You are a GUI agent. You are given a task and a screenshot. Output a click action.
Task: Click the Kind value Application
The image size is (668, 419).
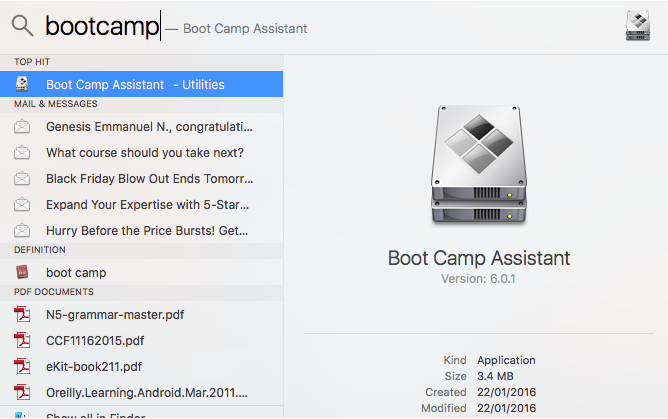pyautogui.click(x=506, y=360)
